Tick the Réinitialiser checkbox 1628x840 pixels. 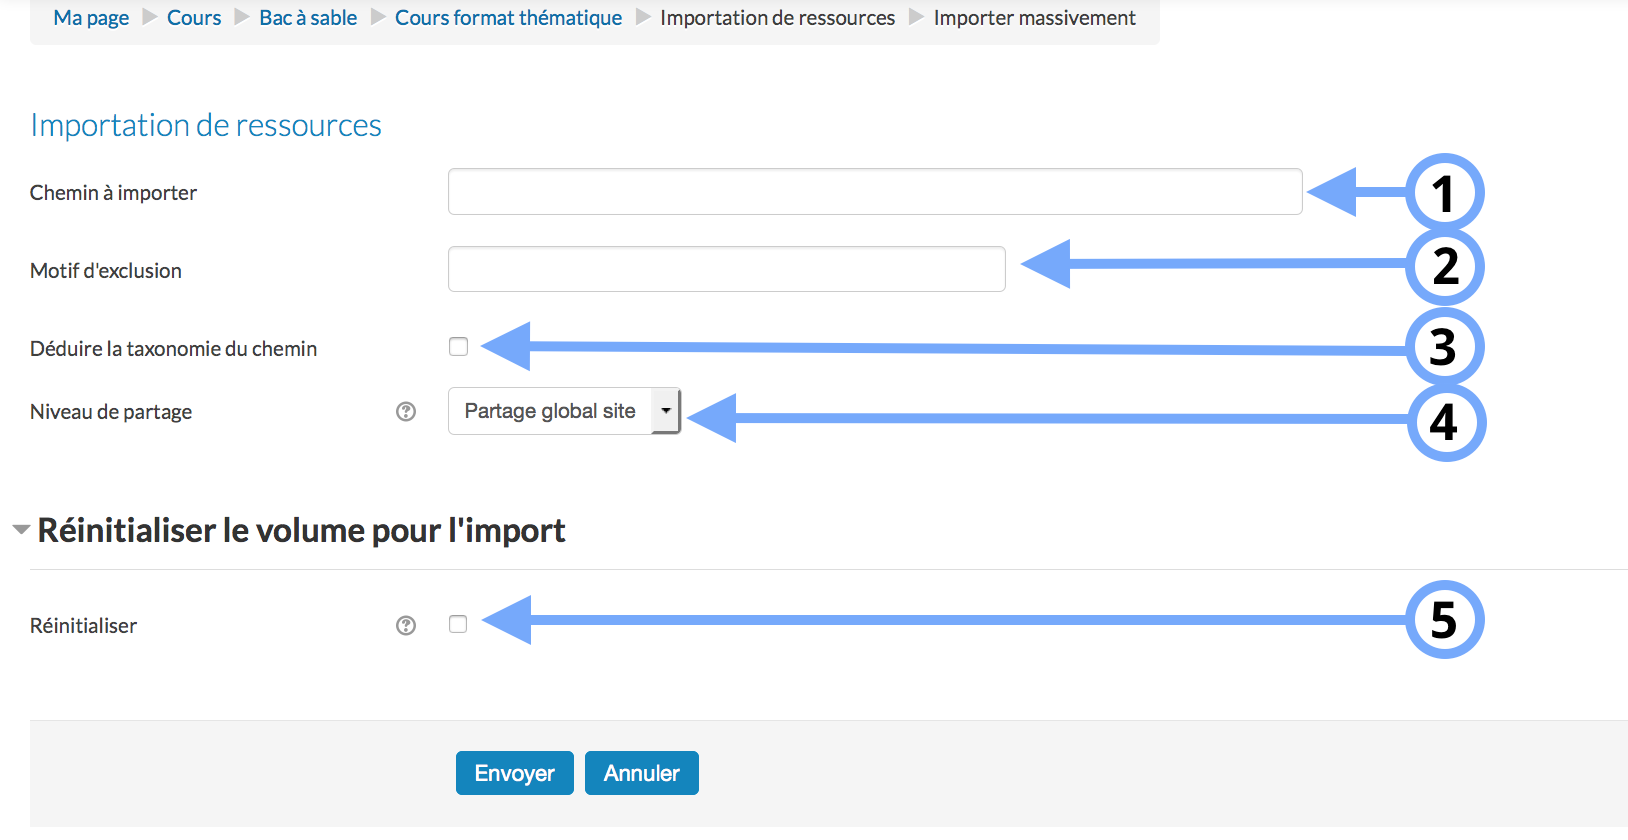459,625
